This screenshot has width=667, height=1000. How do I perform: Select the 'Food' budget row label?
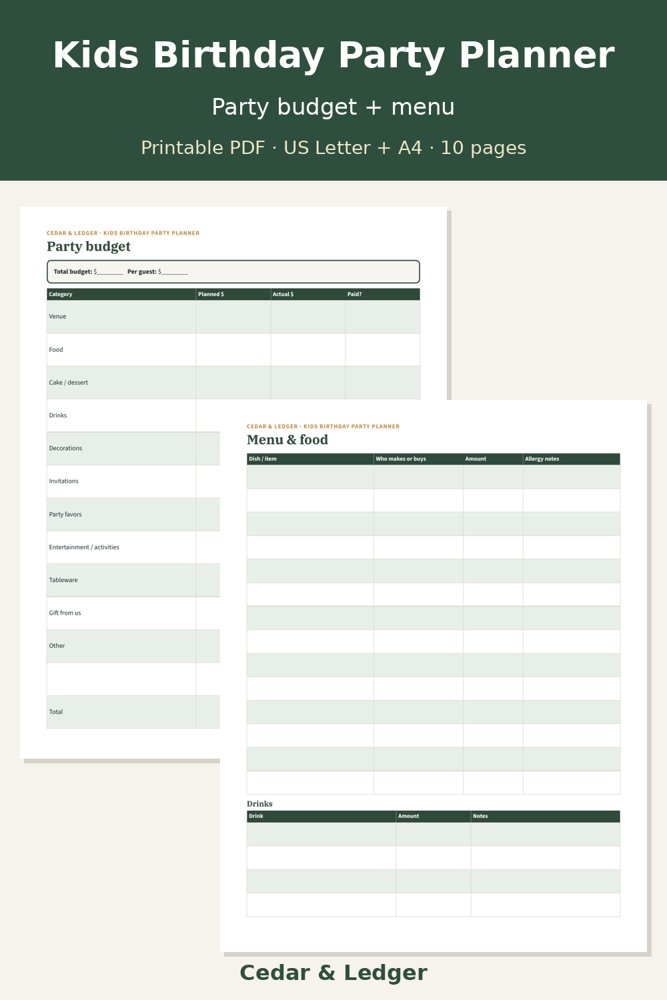56,349
